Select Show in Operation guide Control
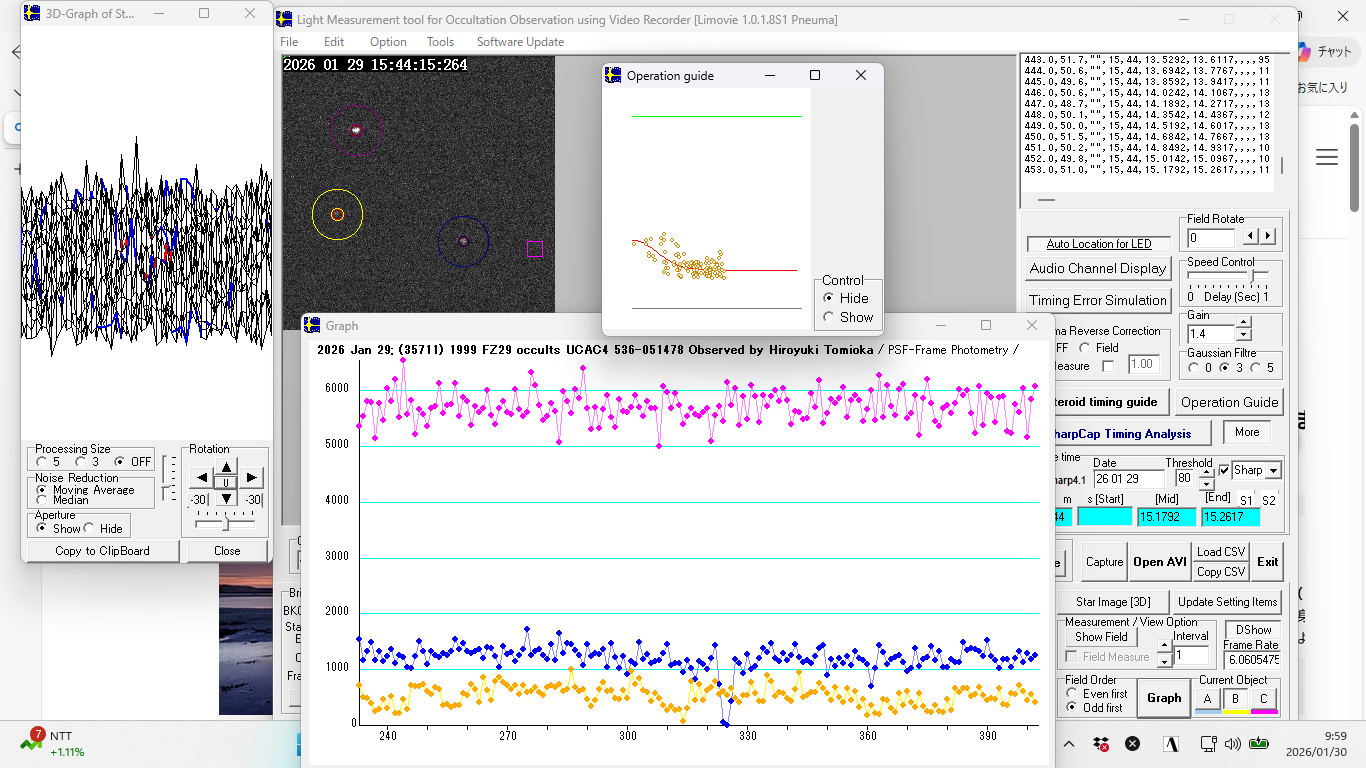Screen dimensions: 1366x768 click(x=828, y=317)
